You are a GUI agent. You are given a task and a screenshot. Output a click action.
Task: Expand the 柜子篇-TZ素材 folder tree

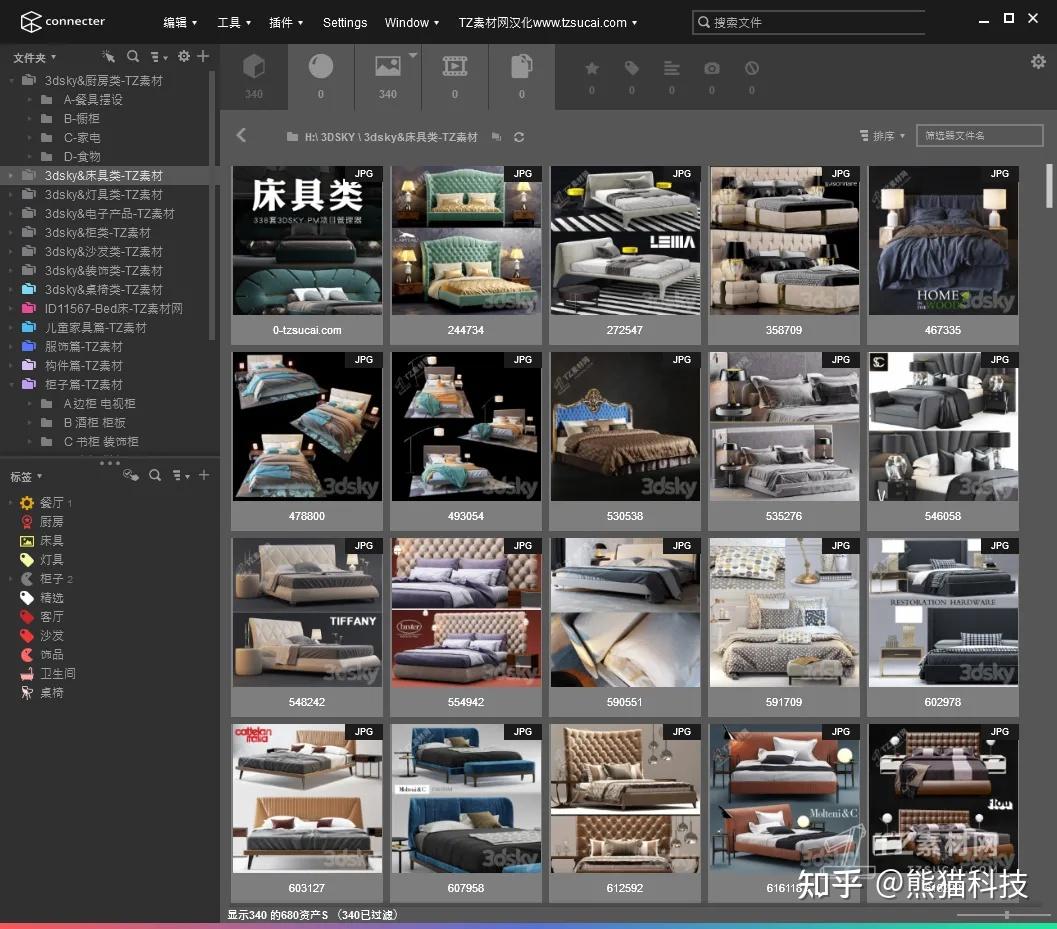click(x=11, y=385)
